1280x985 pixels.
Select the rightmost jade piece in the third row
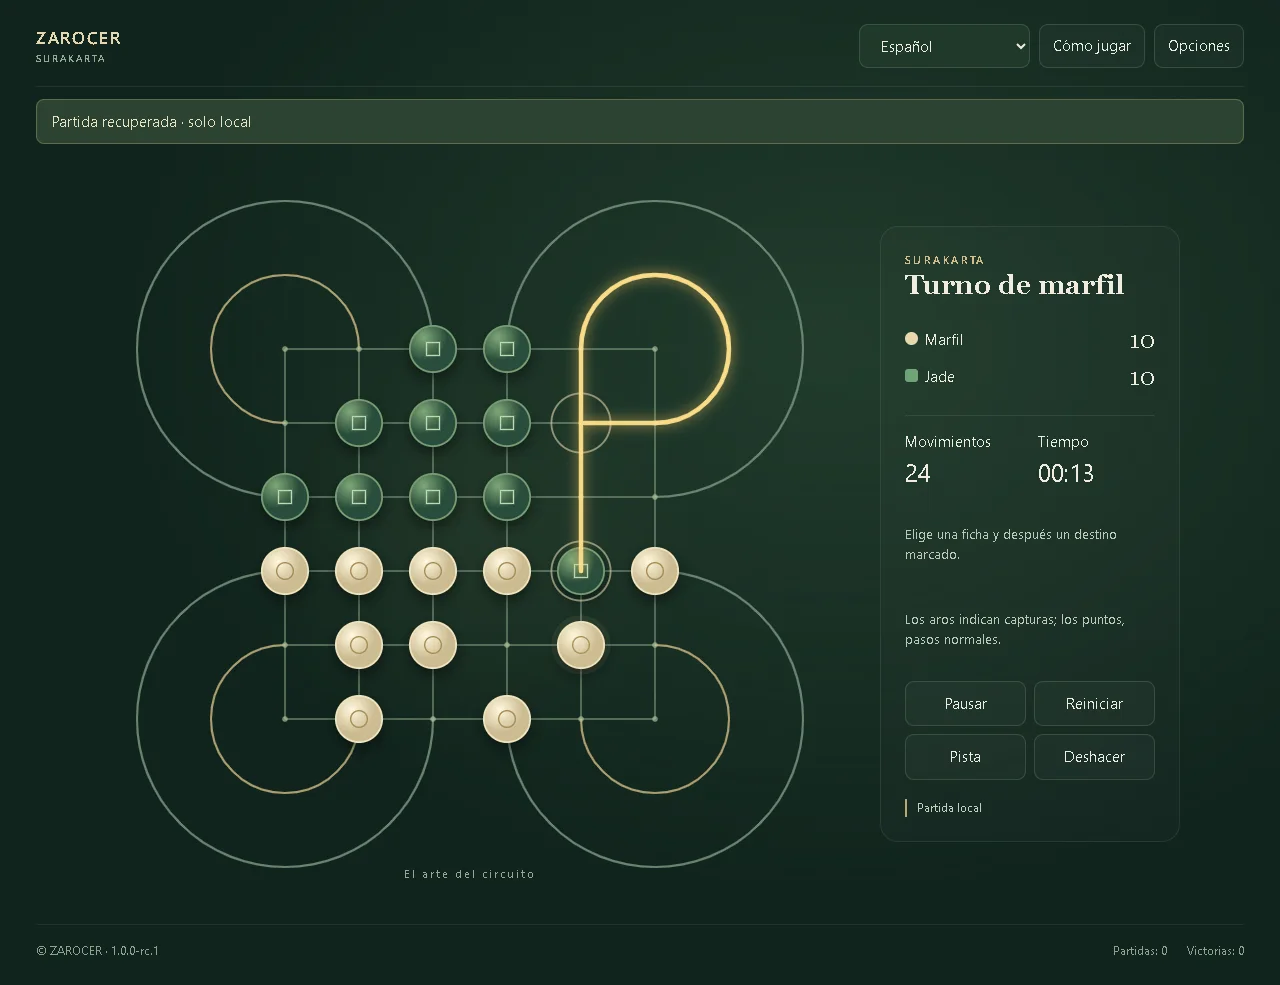click(507, 497)
